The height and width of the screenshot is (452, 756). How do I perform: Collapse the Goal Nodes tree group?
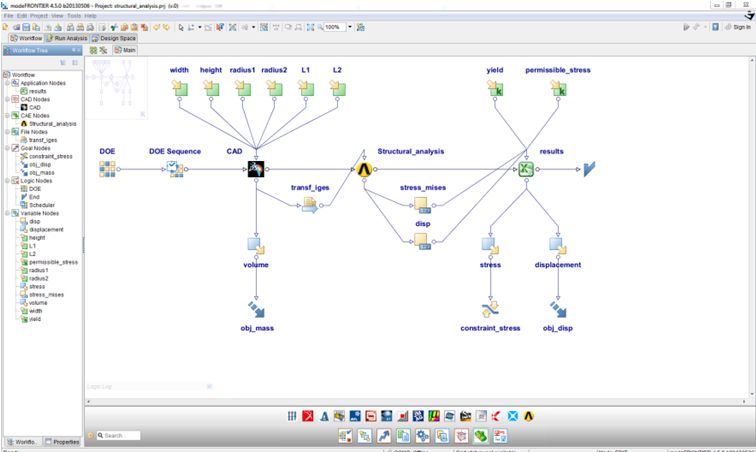pos(6,148)
